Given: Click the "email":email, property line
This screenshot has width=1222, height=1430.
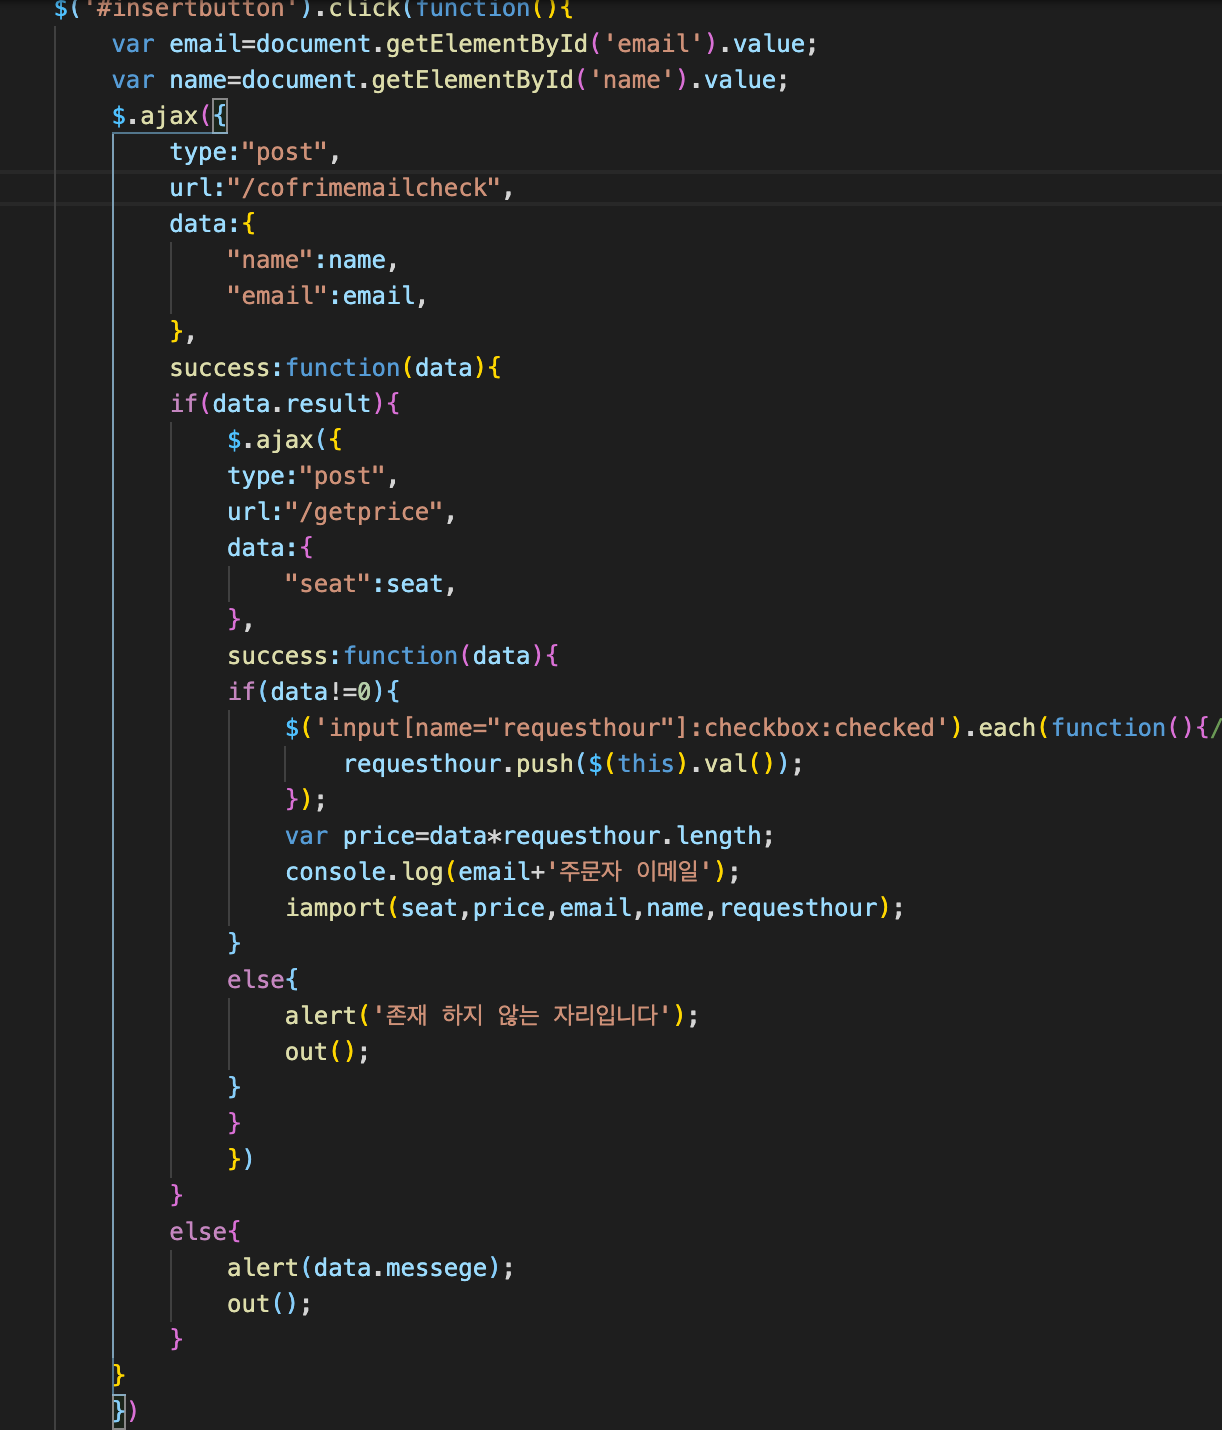Looking at the screenshot, I should (327, 296).
